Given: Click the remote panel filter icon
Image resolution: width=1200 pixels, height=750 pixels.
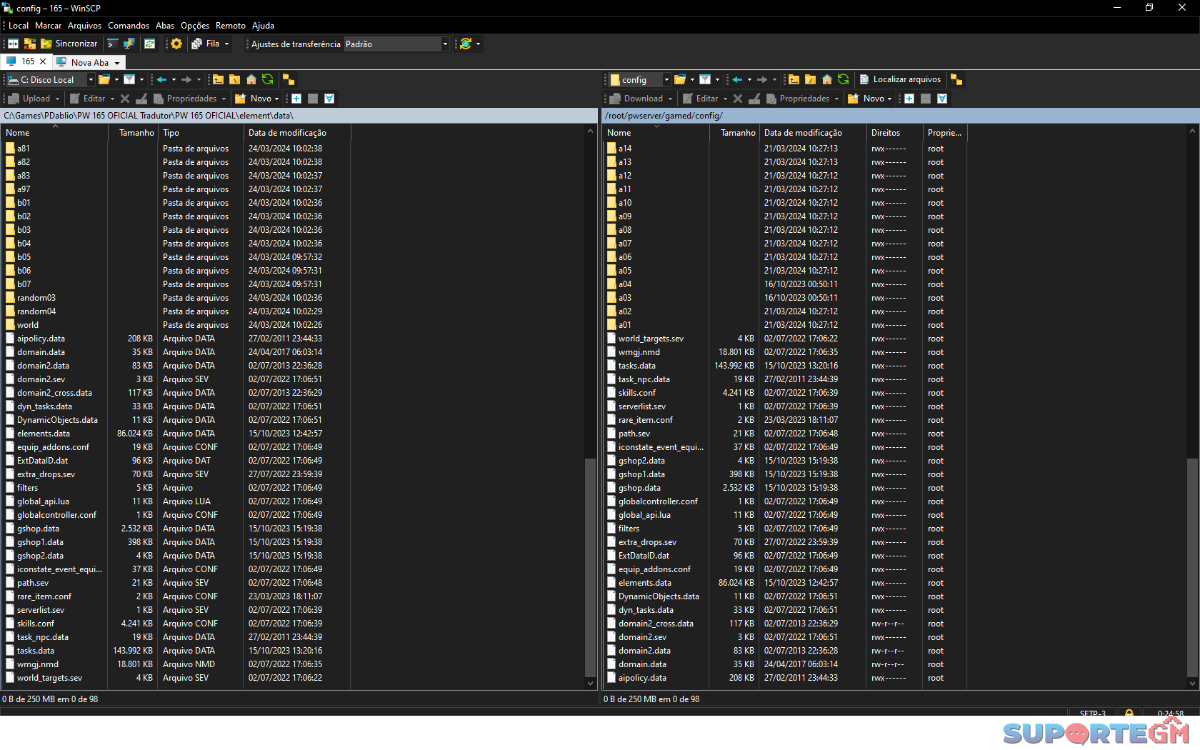Looking at the screenshot, I should coord(705,79).
